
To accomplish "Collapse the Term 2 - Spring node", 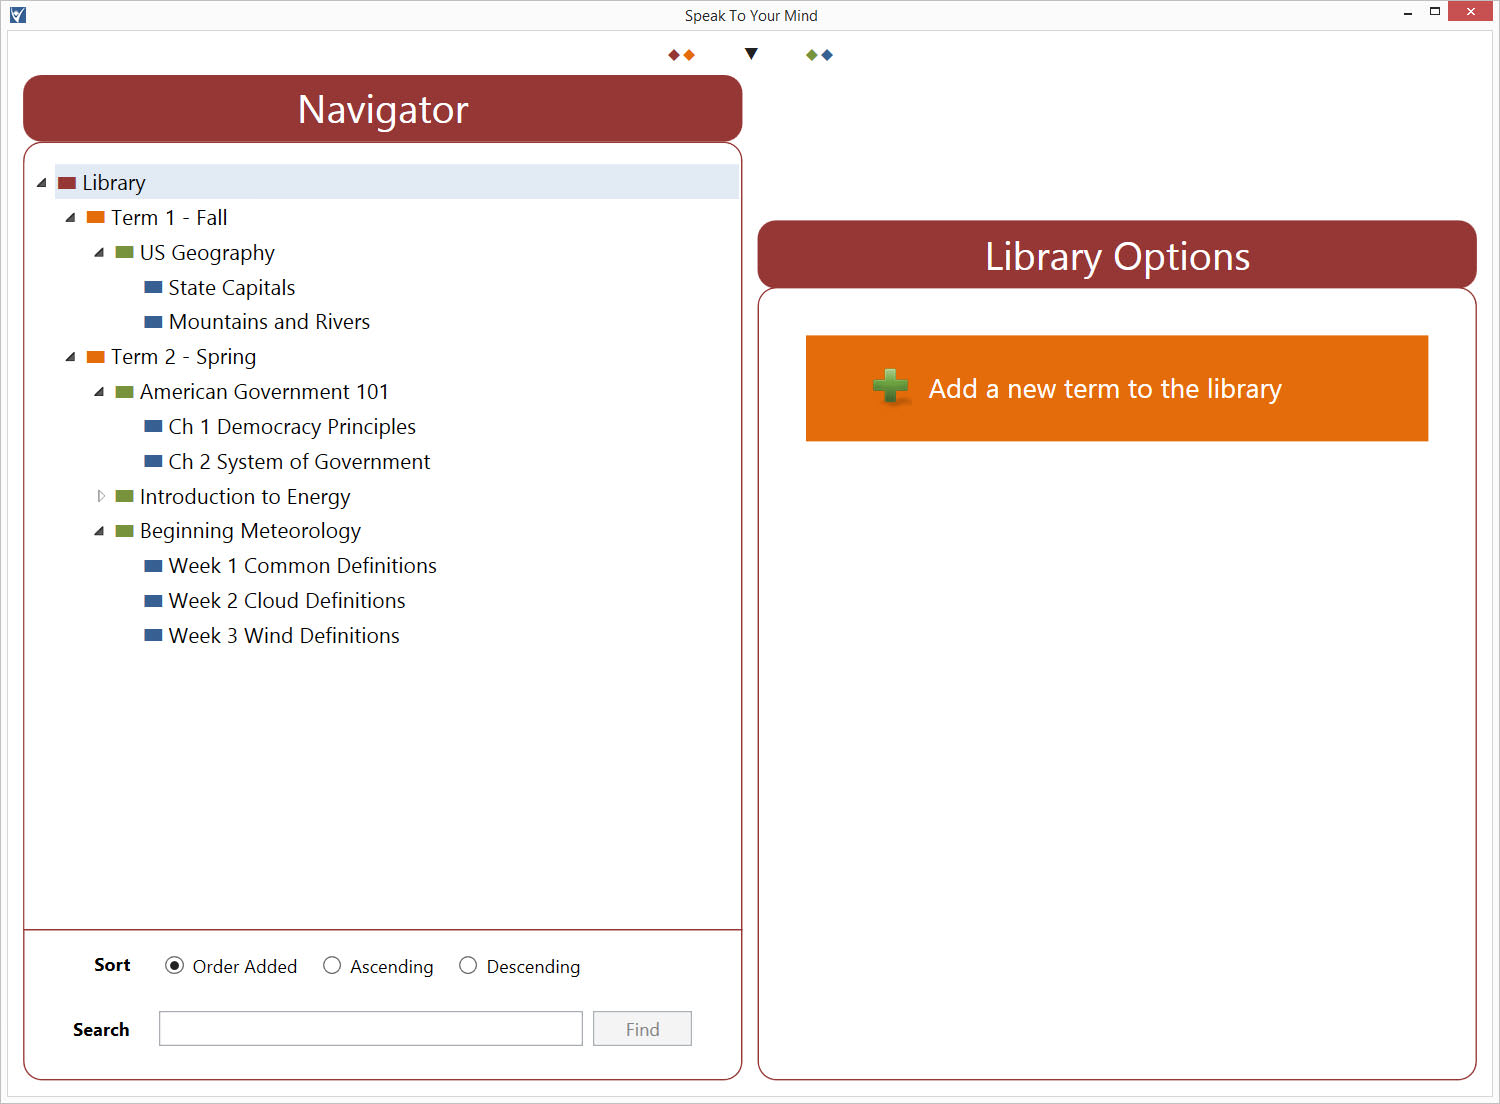I will click(x=70, y=357).
